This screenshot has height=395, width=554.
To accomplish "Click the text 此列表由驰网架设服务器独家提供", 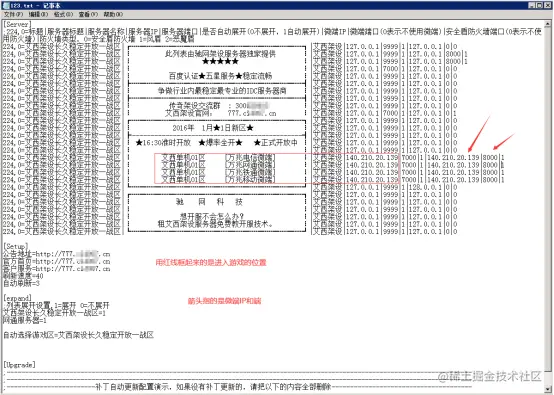I will point(220,54).
